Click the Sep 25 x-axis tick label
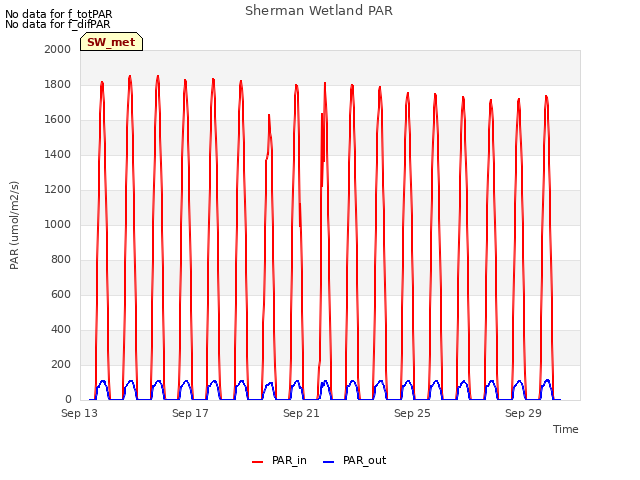The height and width of the screenshot is (480, 640). coord(412,413)
